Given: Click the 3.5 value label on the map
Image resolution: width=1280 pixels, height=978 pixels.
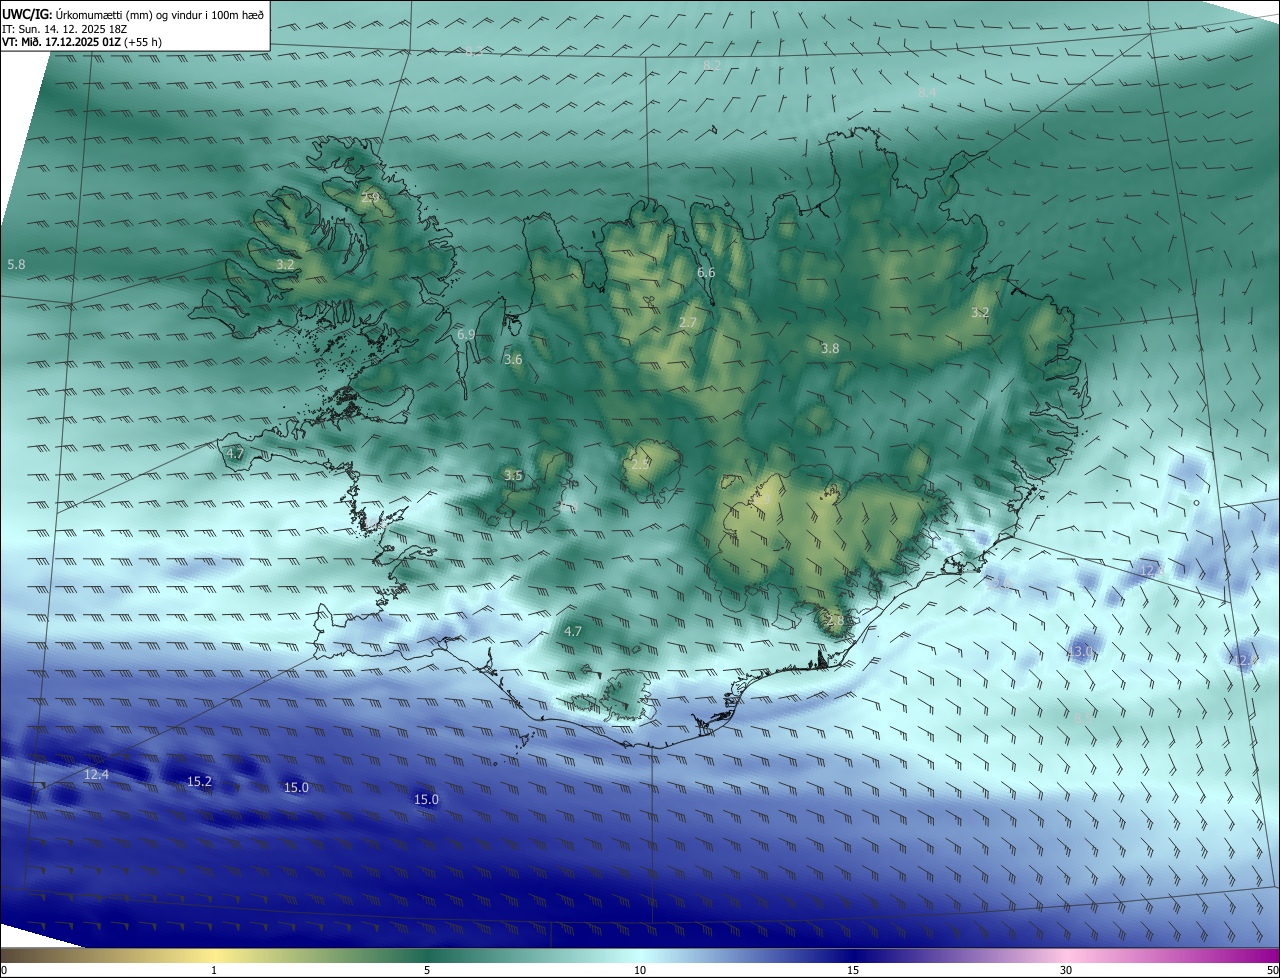Looking at the screenshot, I should pyautogui.click(x=513, y=476).
